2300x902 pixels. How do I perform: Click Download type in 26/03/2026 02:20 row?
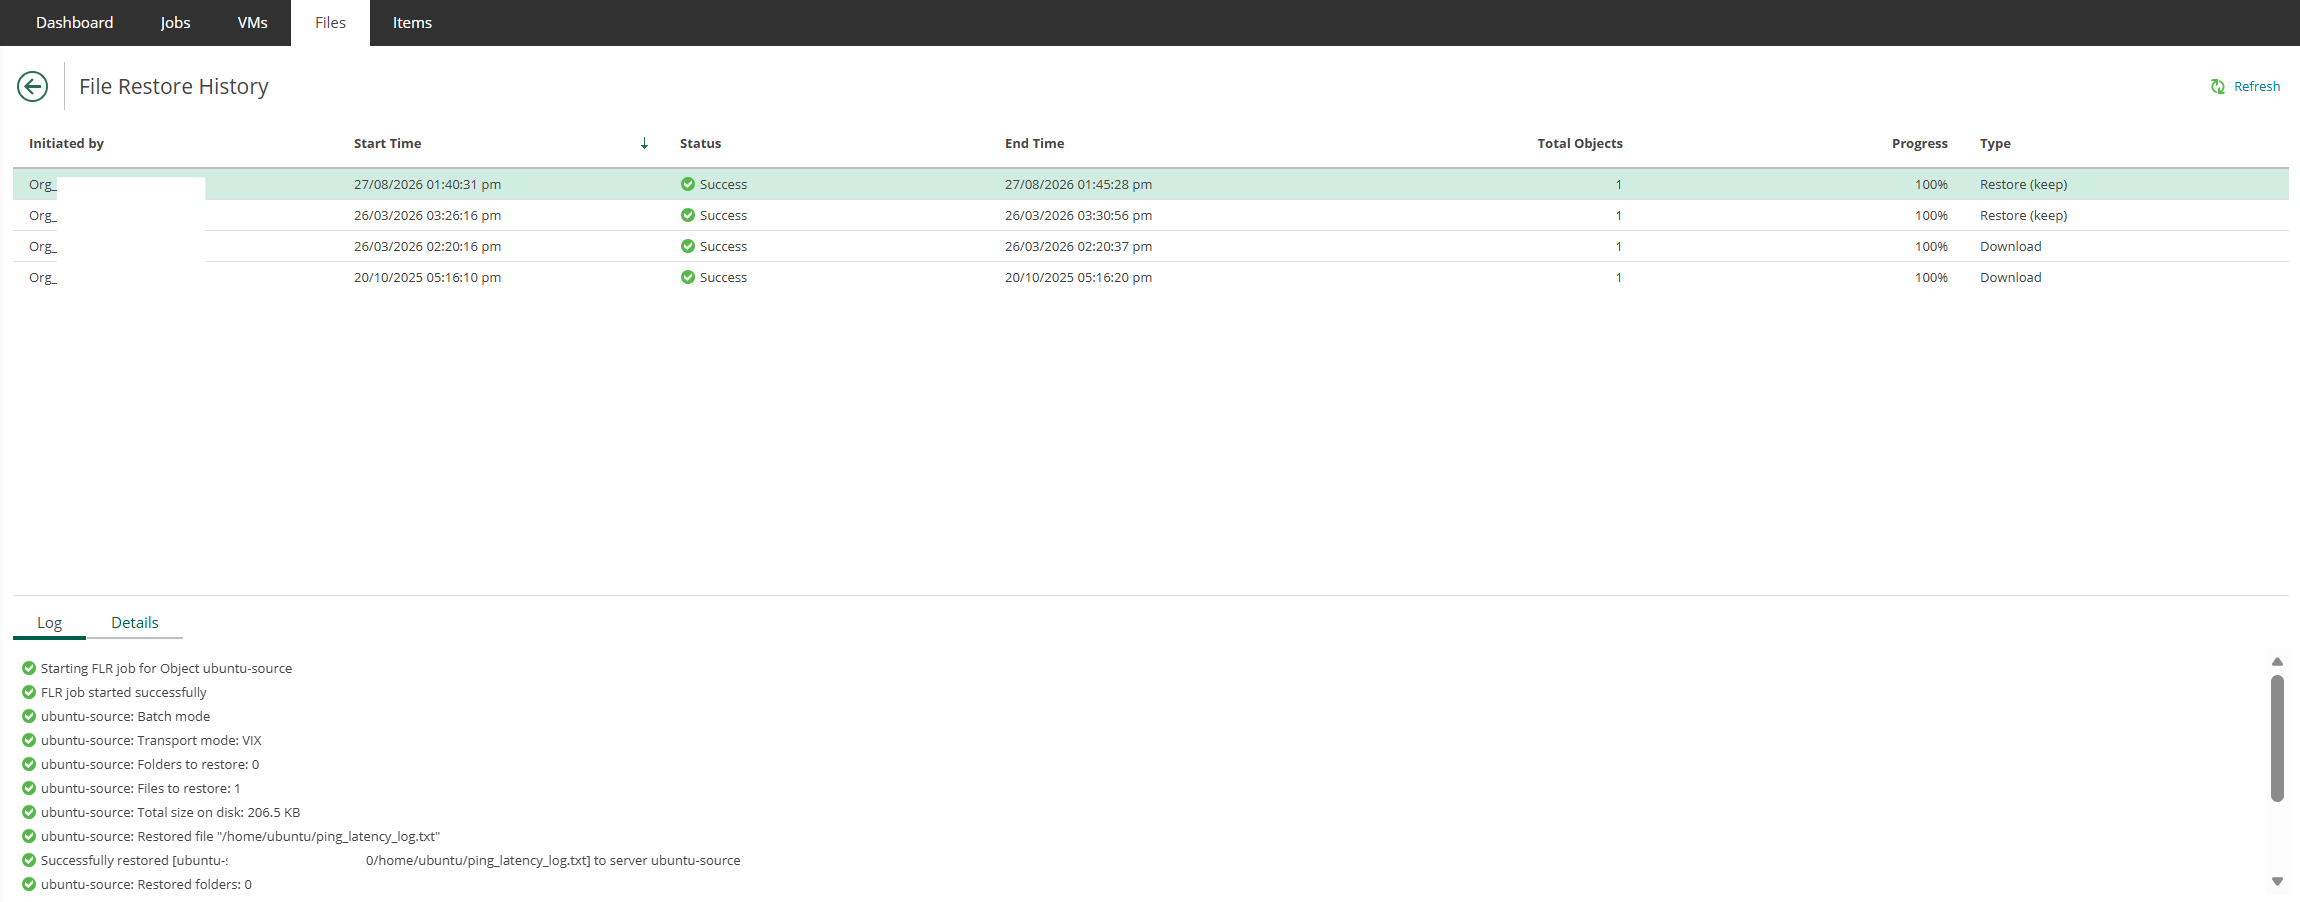click(x=2010, y=246)
